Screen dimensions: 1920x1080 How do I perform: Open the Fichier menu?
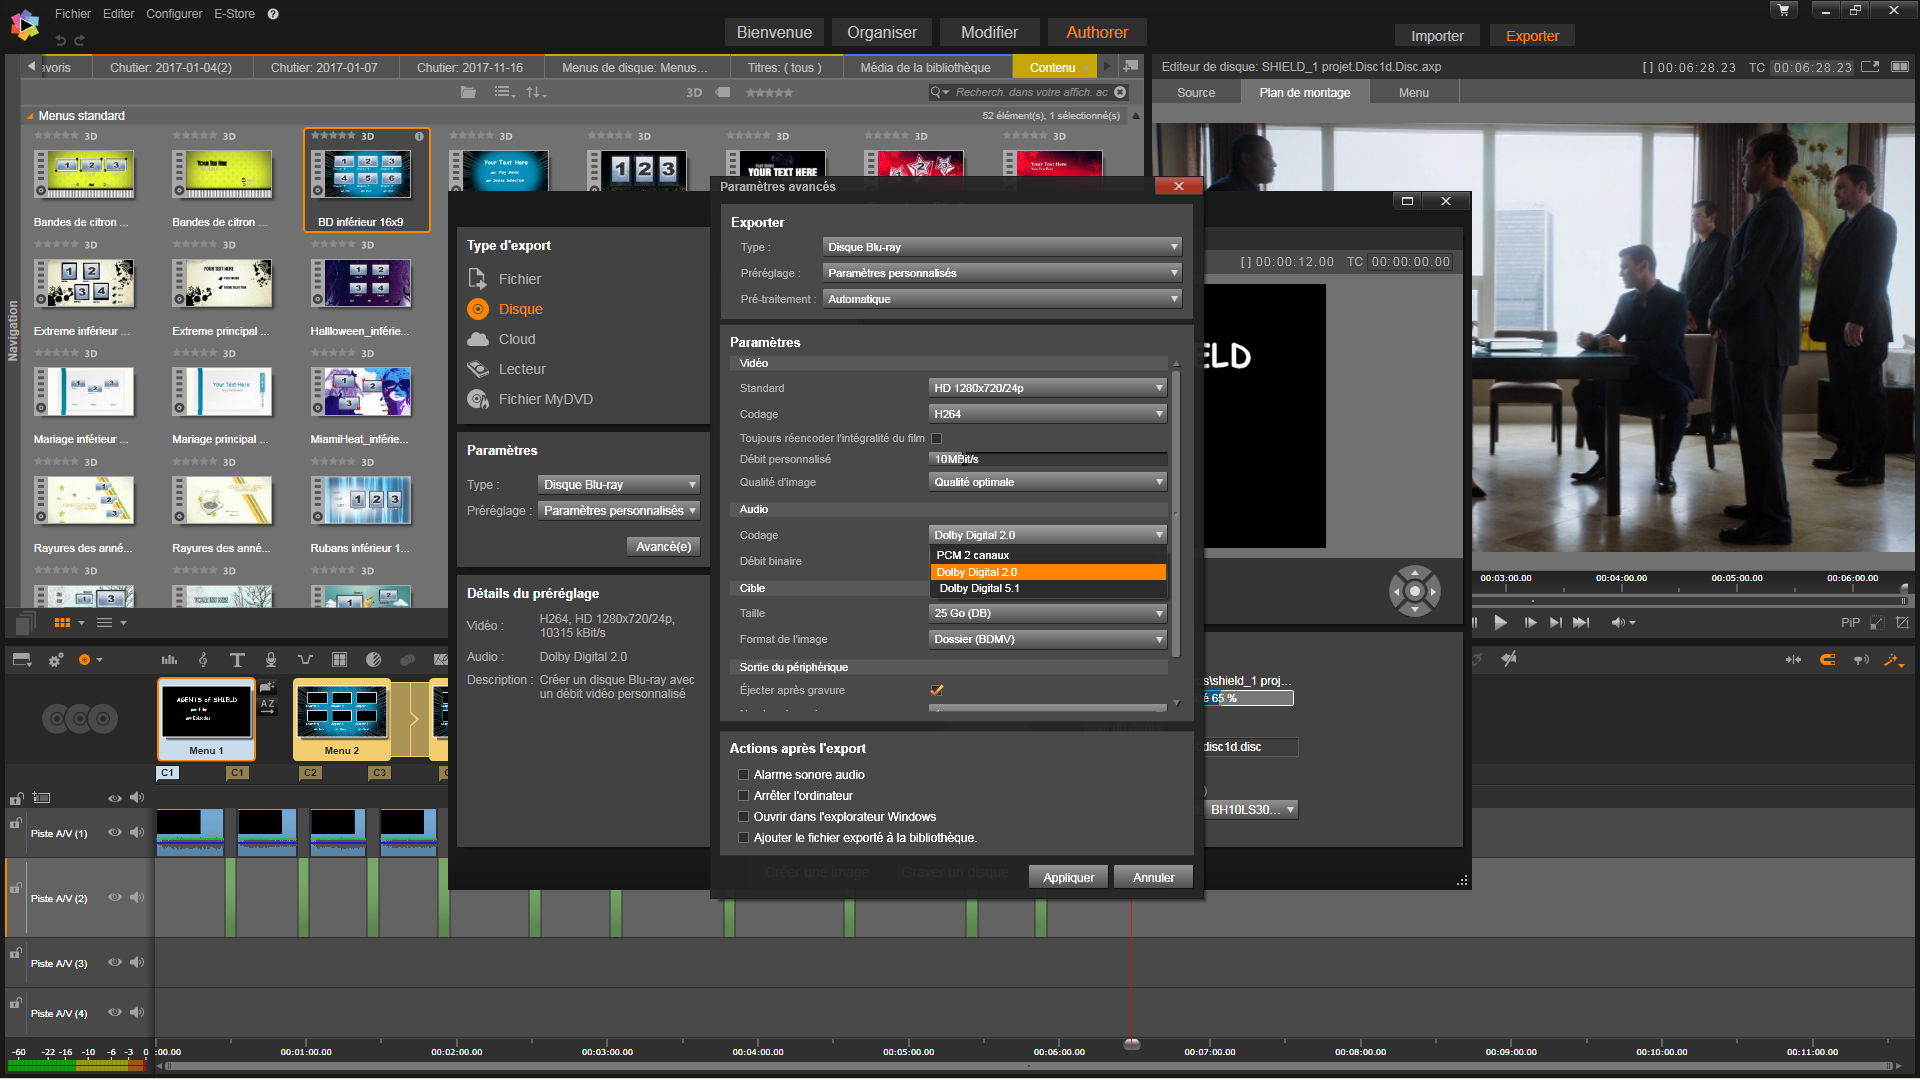click(73, 14)
